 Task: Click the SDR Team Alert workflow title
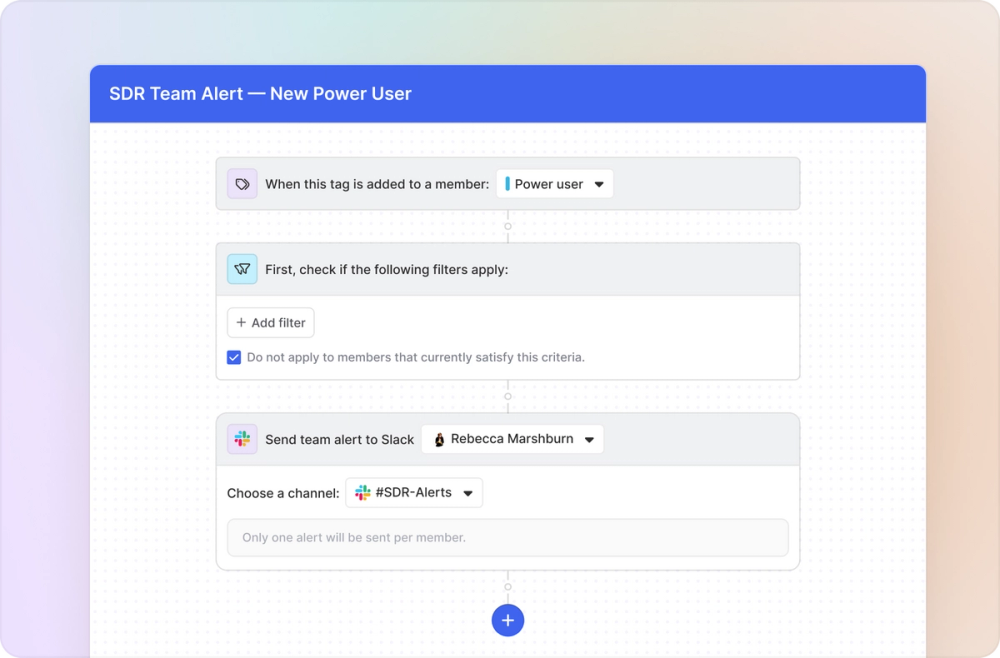coord(260,94)
